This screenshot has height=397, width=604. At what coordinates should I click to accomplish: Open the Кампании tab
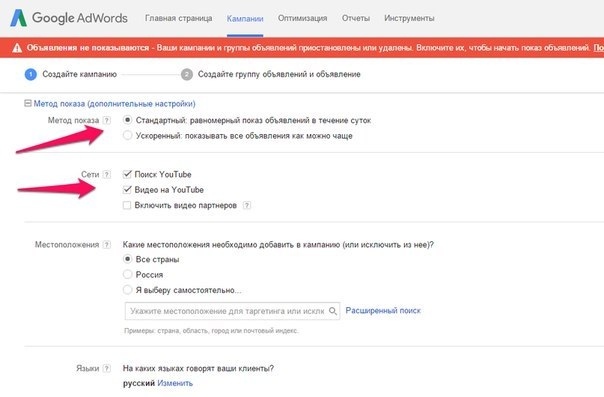(245, 18)
